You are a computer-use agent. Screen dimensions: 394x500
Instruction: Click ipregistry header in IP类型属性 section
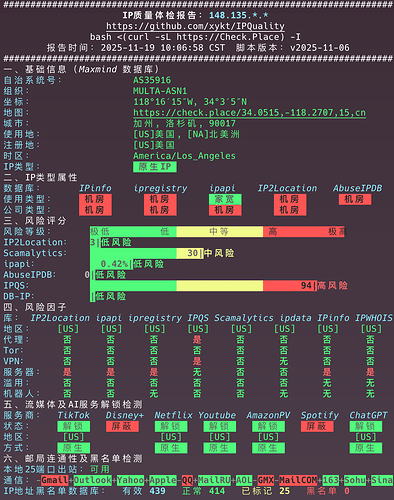160,188
